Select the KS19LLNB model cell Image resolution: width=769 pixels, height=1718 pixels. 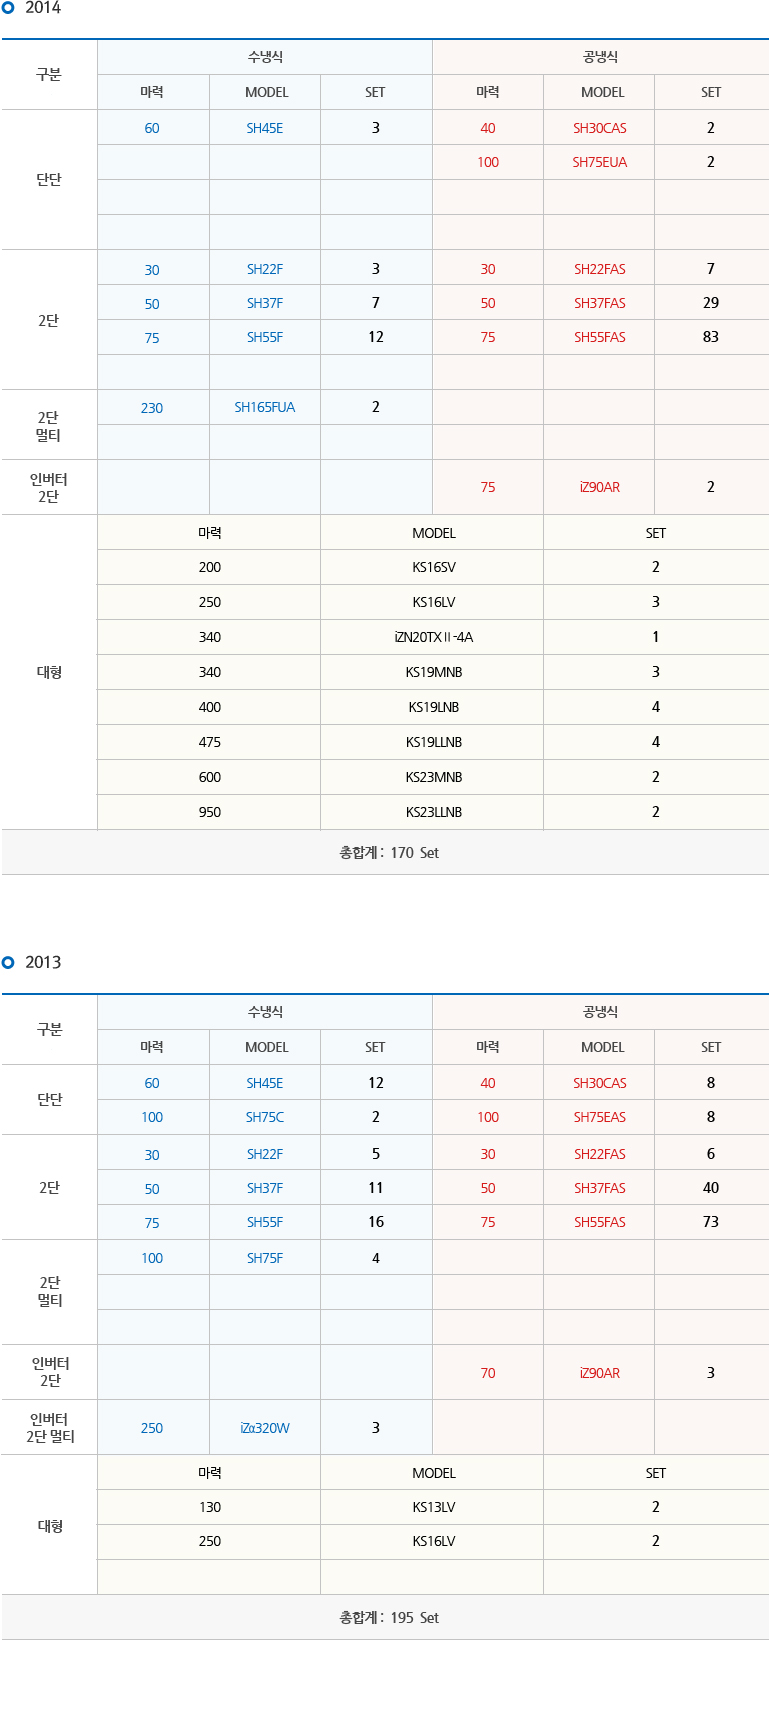click(x=434, y=742)
